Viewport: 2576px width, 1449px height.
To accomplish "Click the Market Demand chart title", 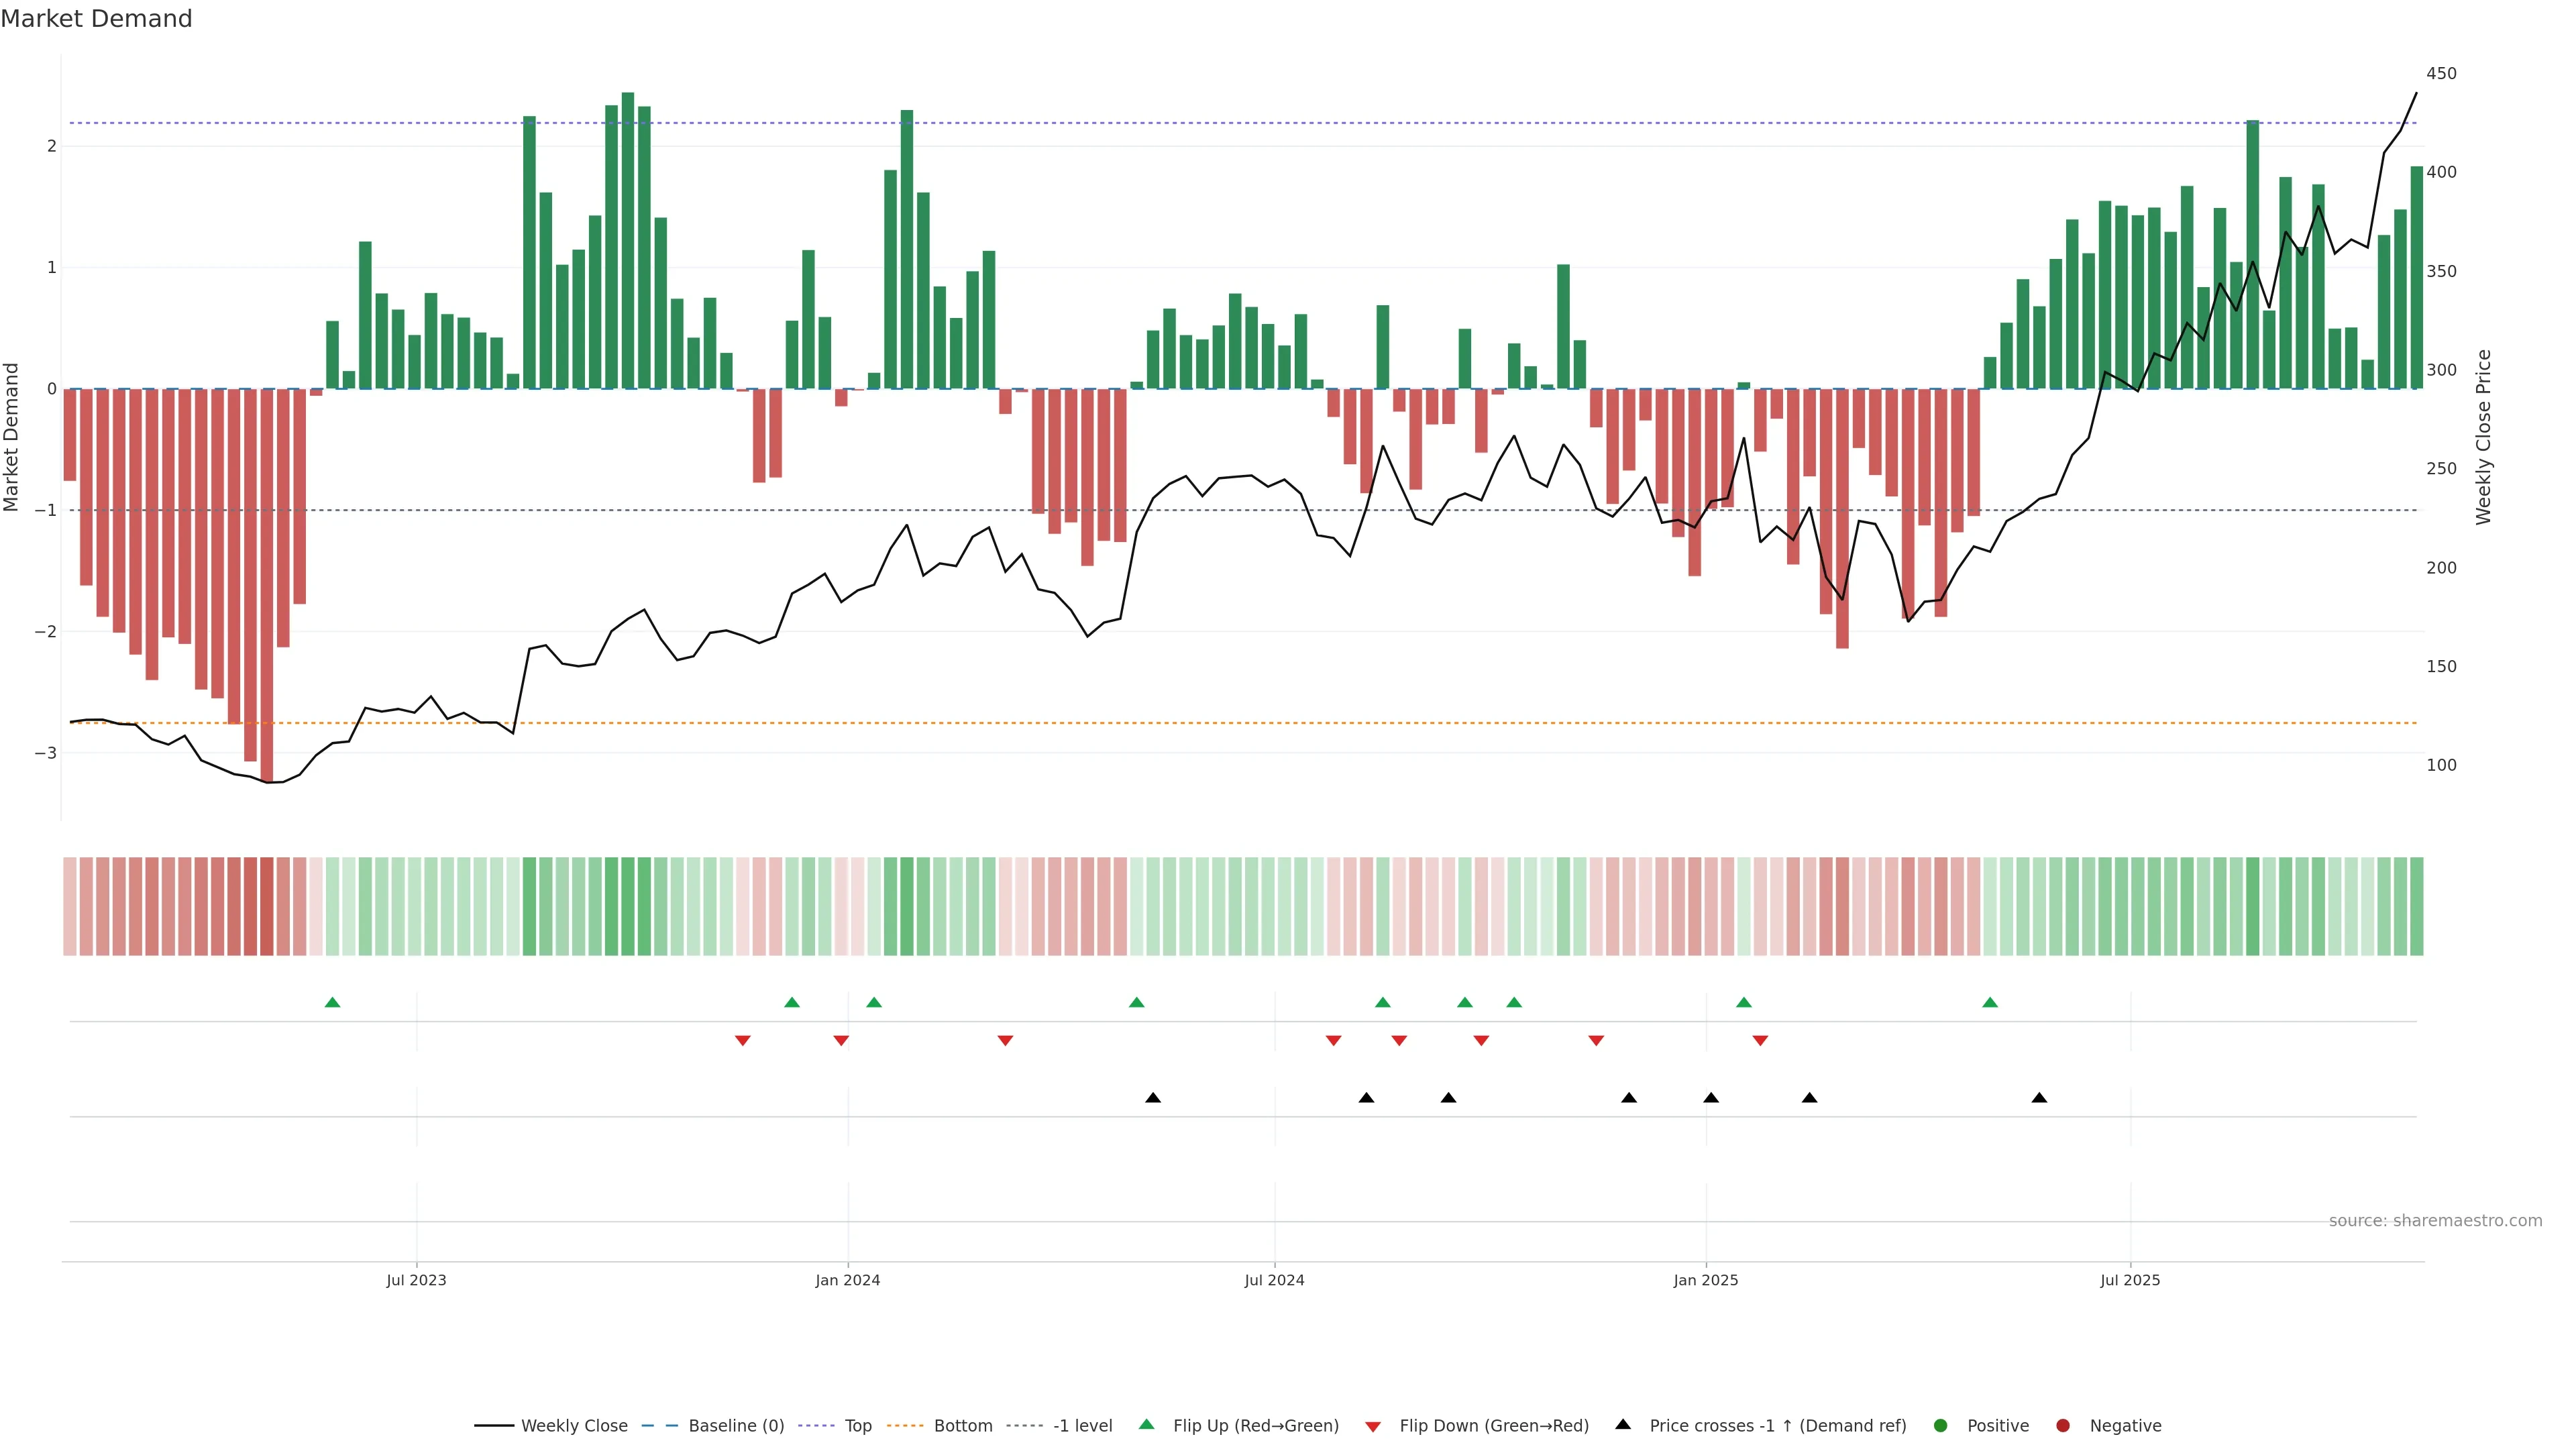I will click(x=96, y=19).
